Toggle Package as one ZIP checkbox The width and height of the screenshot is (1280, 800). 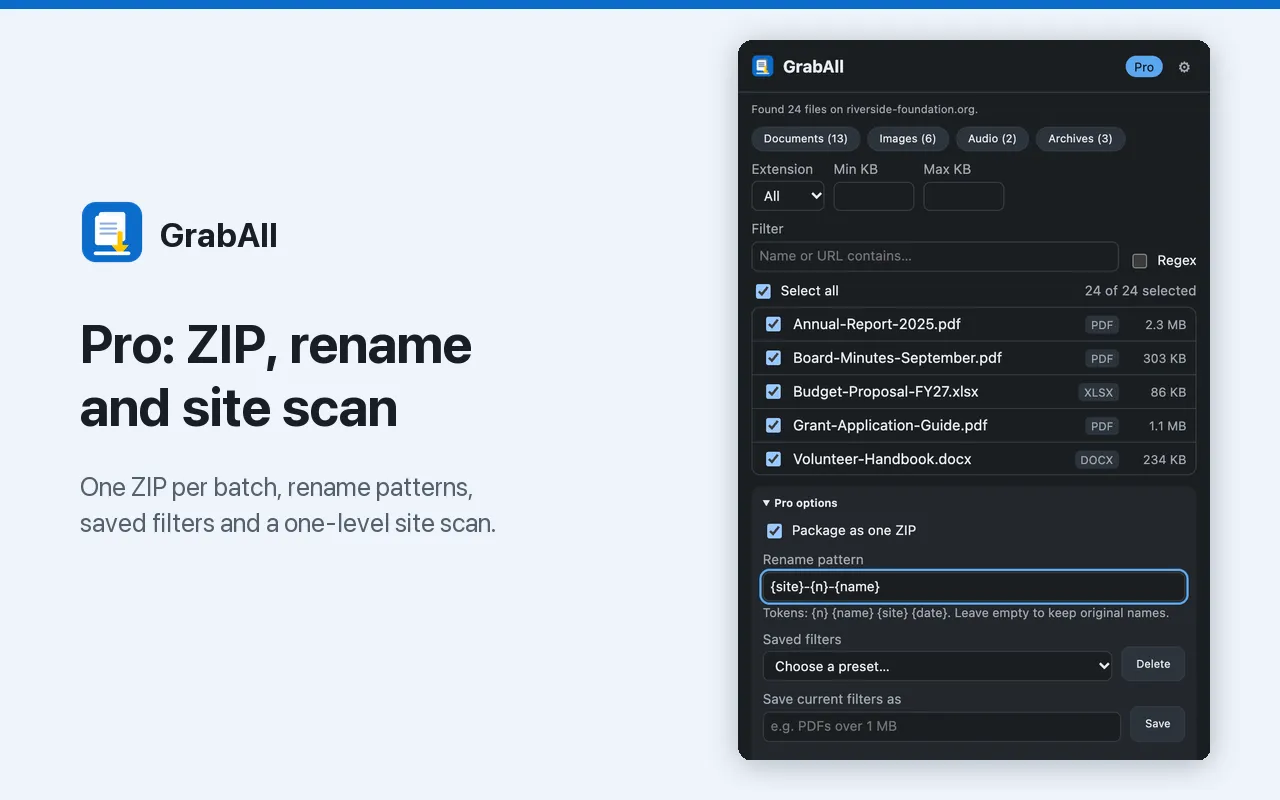[x=774, y=531]
